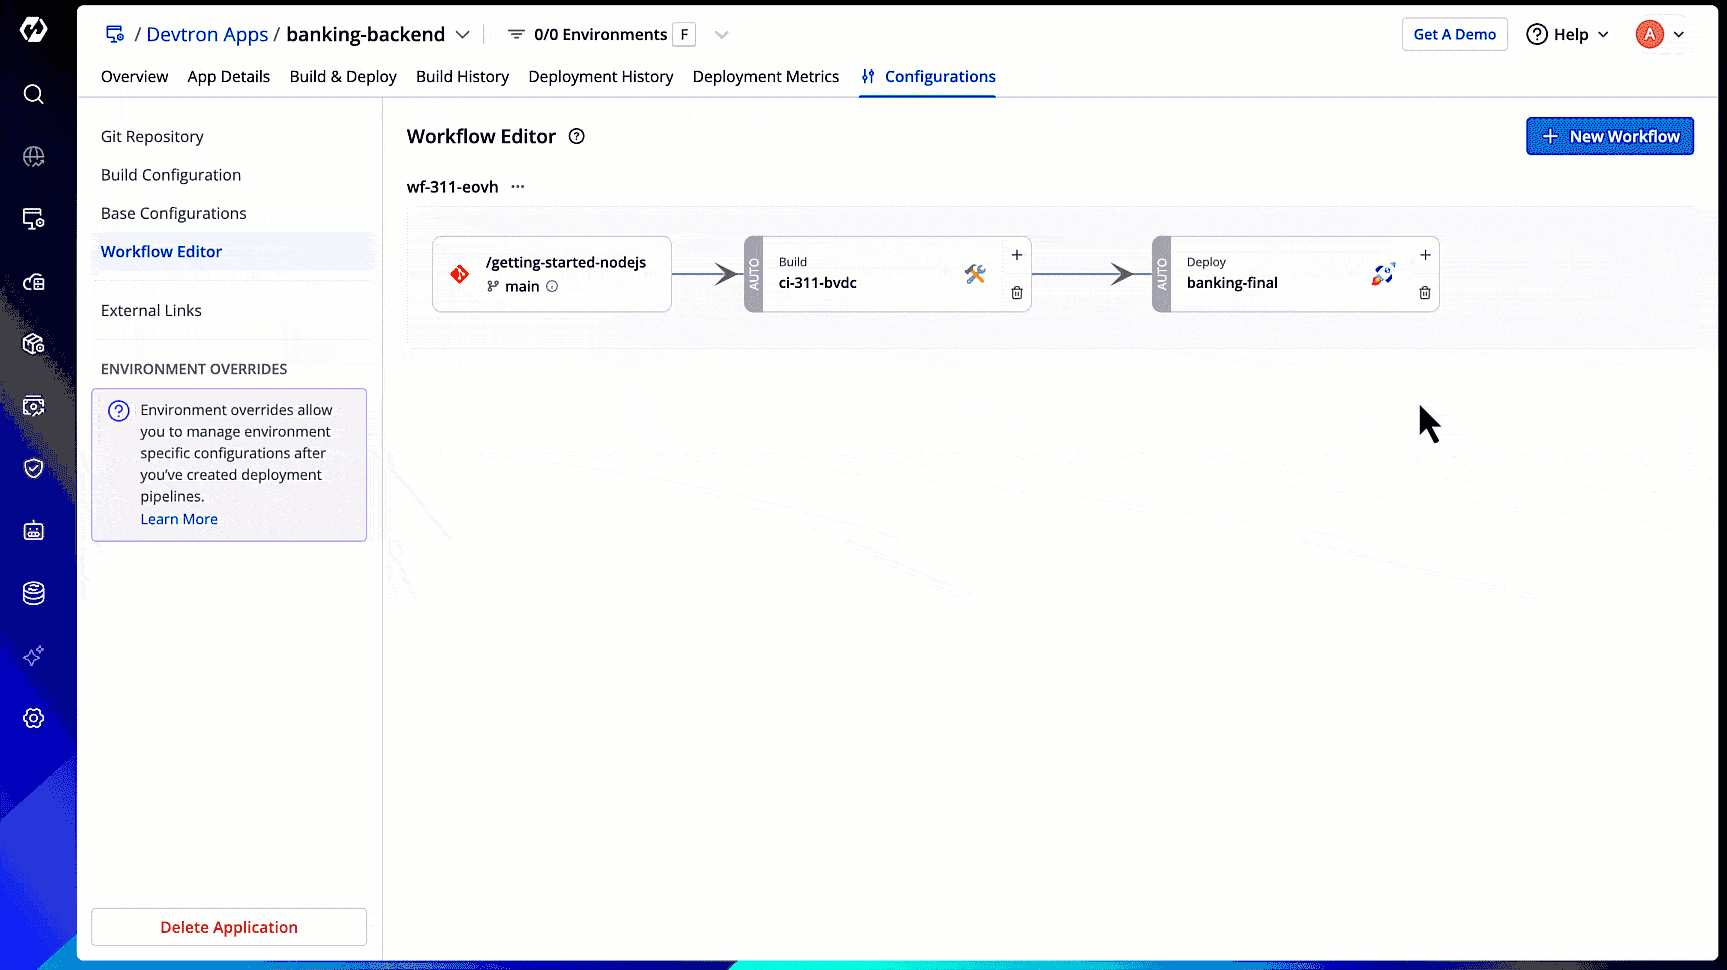
Task: Click the Workflow Editor help question icon
Action: tap(576, 137)
